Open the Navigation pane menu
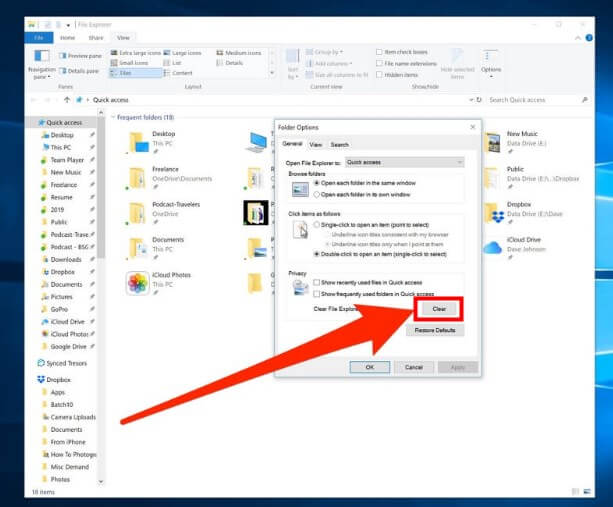Viewport: 613px width, 507px height. 41,64
